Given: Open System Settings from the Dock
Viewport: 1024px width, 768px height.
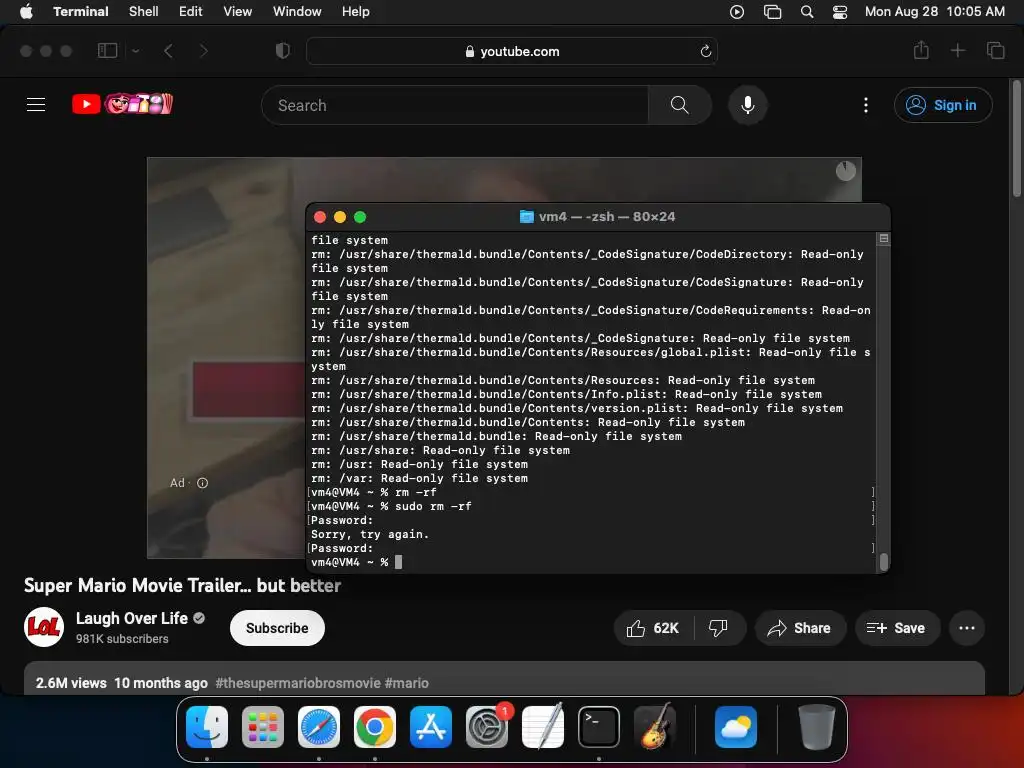Looking at the screenshot, I should pyautogui.click(x=487, y=727).
